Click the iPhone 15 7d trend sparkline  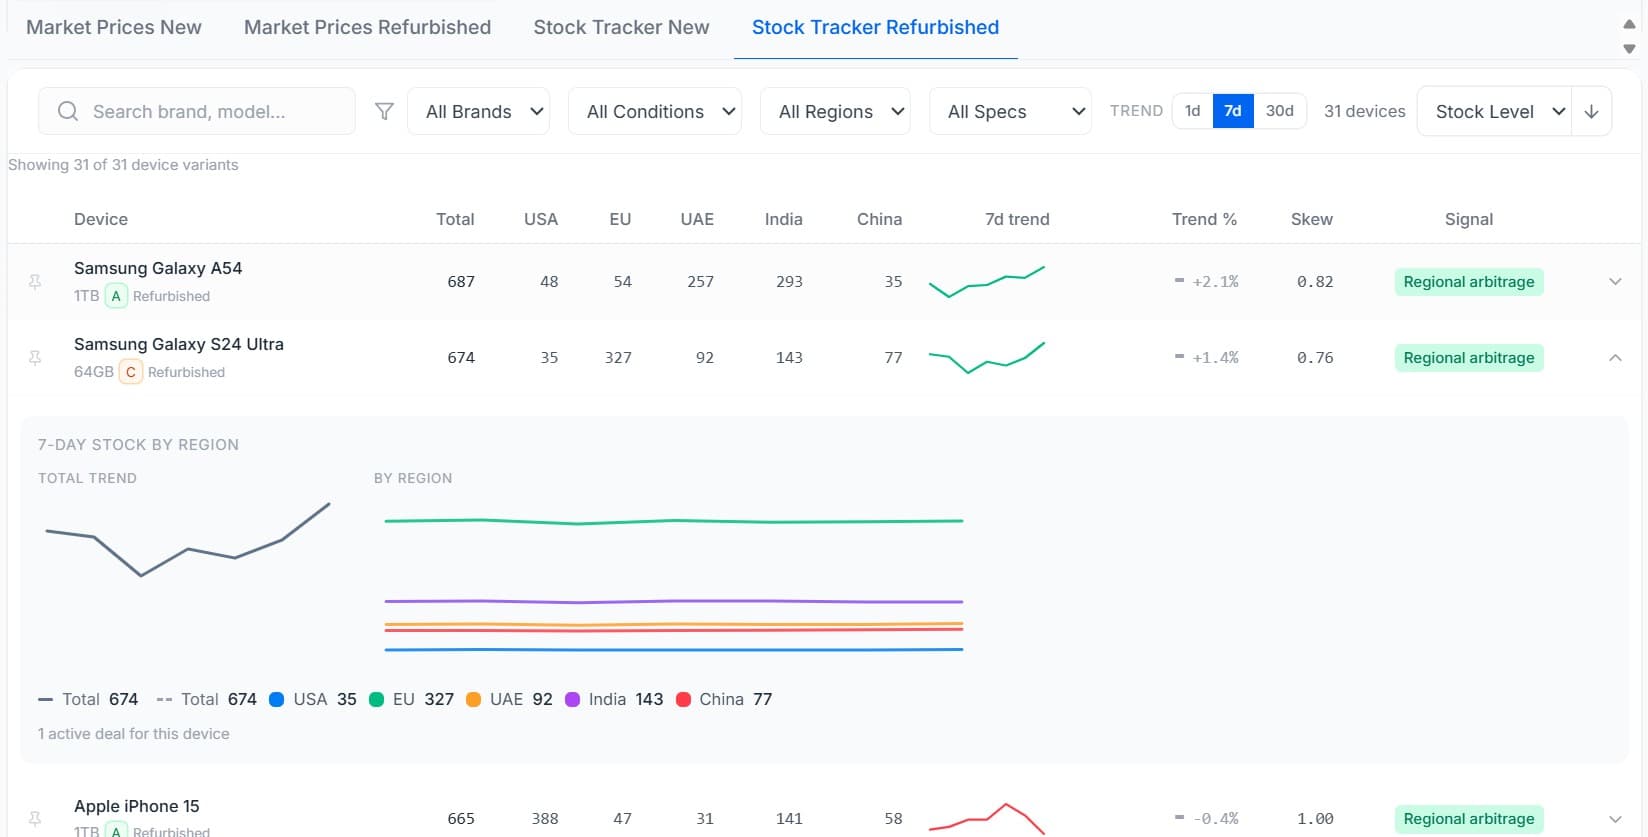click(x=987, y=819)
